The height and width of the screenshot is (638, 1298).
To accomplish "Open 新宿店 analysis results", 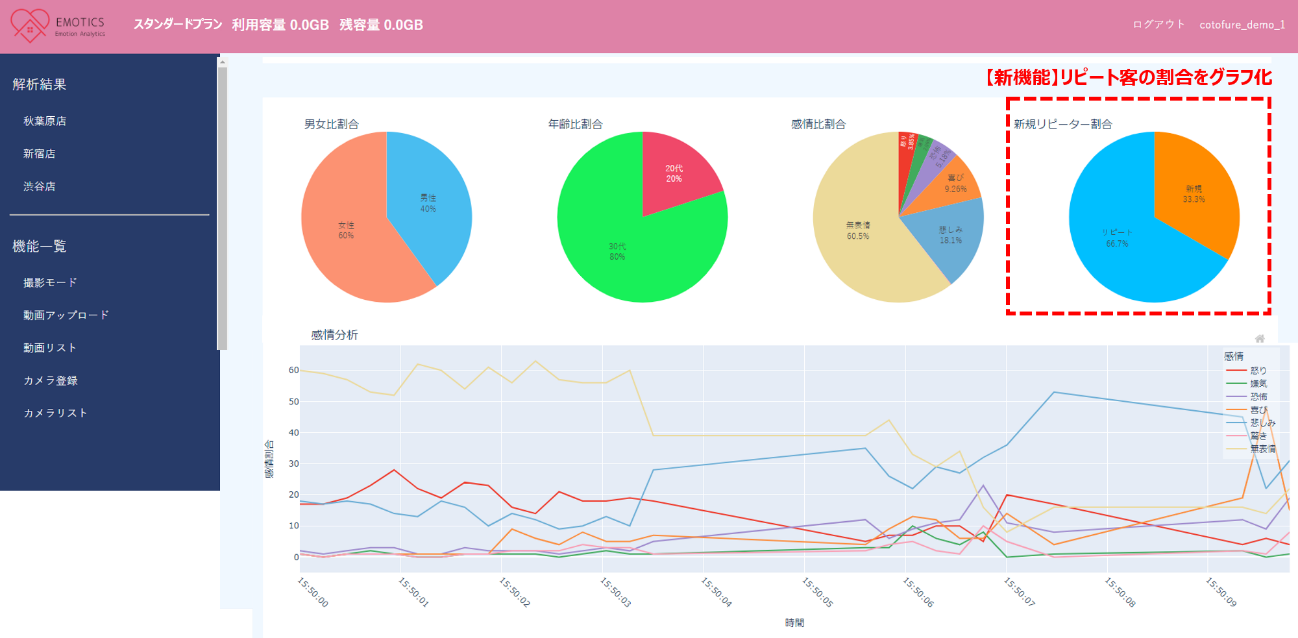I will 39,154.
